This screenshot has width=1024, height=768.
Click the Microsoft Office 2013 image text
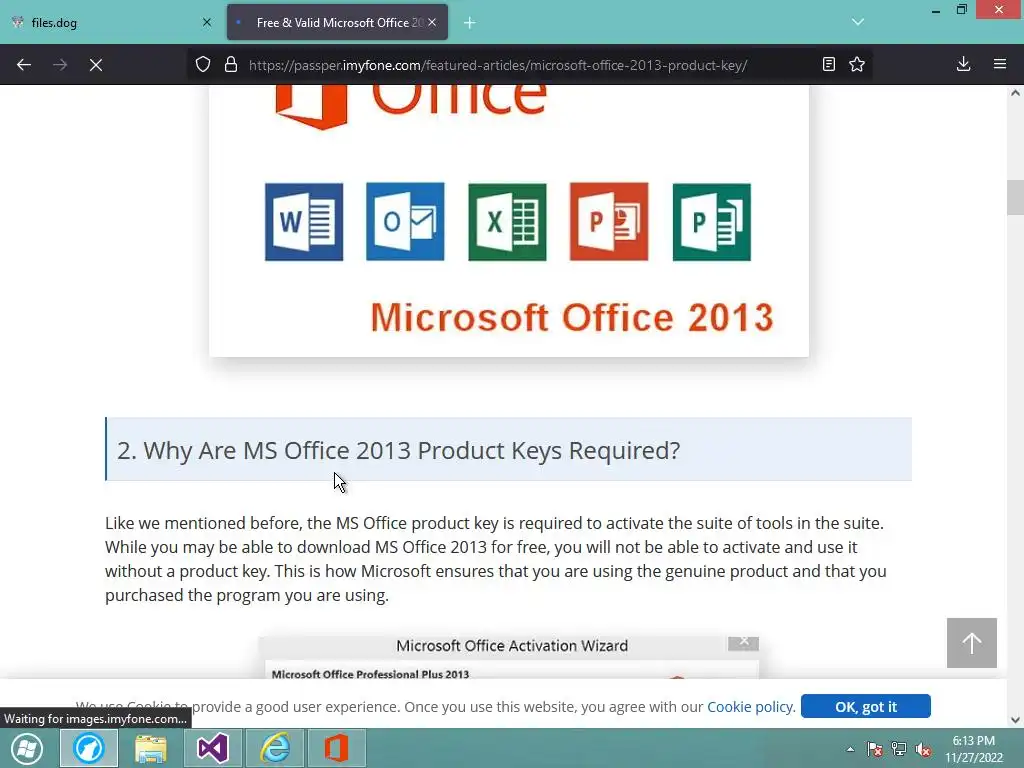[x=571, y=317]
